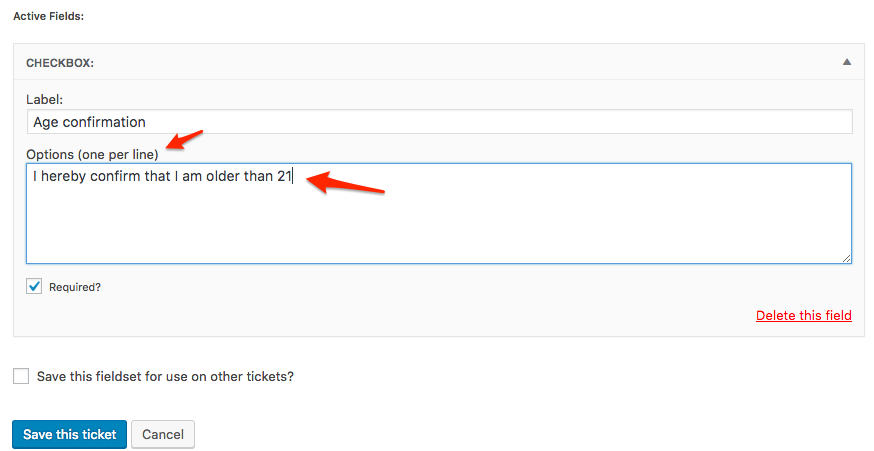Image resolution: width=874 pixels, height=451 pixels.
Task: Click the "Required?" label text
Action: [x=75, y=287]
